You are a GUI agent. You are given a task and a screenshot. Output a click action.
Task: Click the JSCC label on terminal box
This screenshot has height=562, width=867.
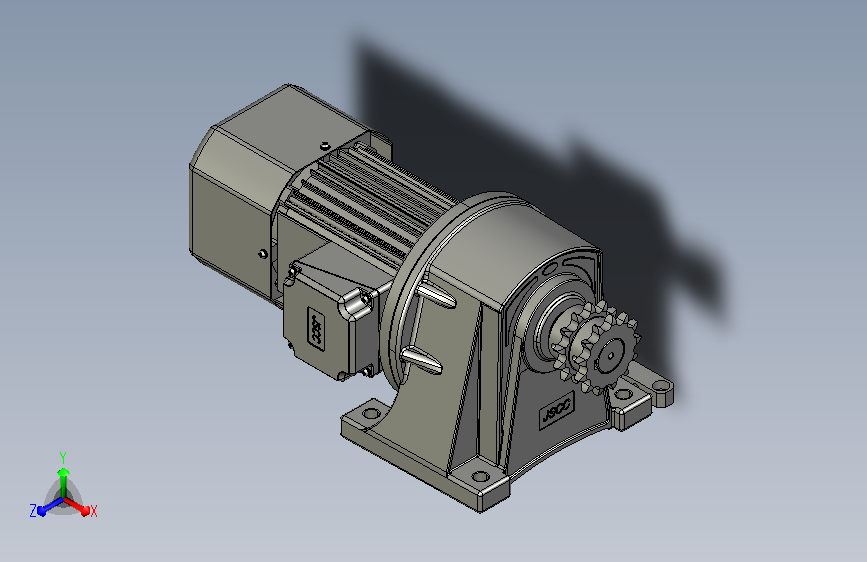point(317,329)
